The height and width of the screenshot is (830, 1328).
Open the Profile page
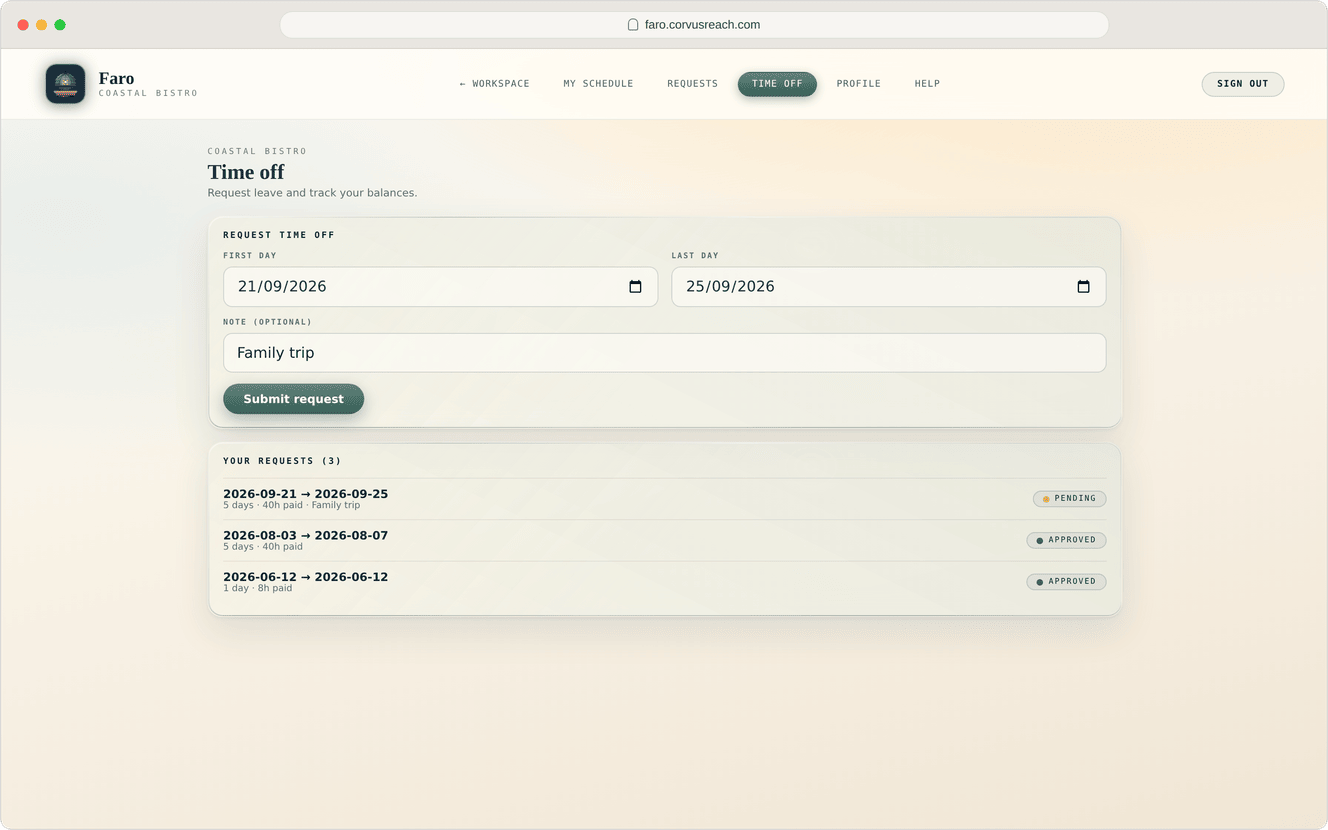click(859, 84)
